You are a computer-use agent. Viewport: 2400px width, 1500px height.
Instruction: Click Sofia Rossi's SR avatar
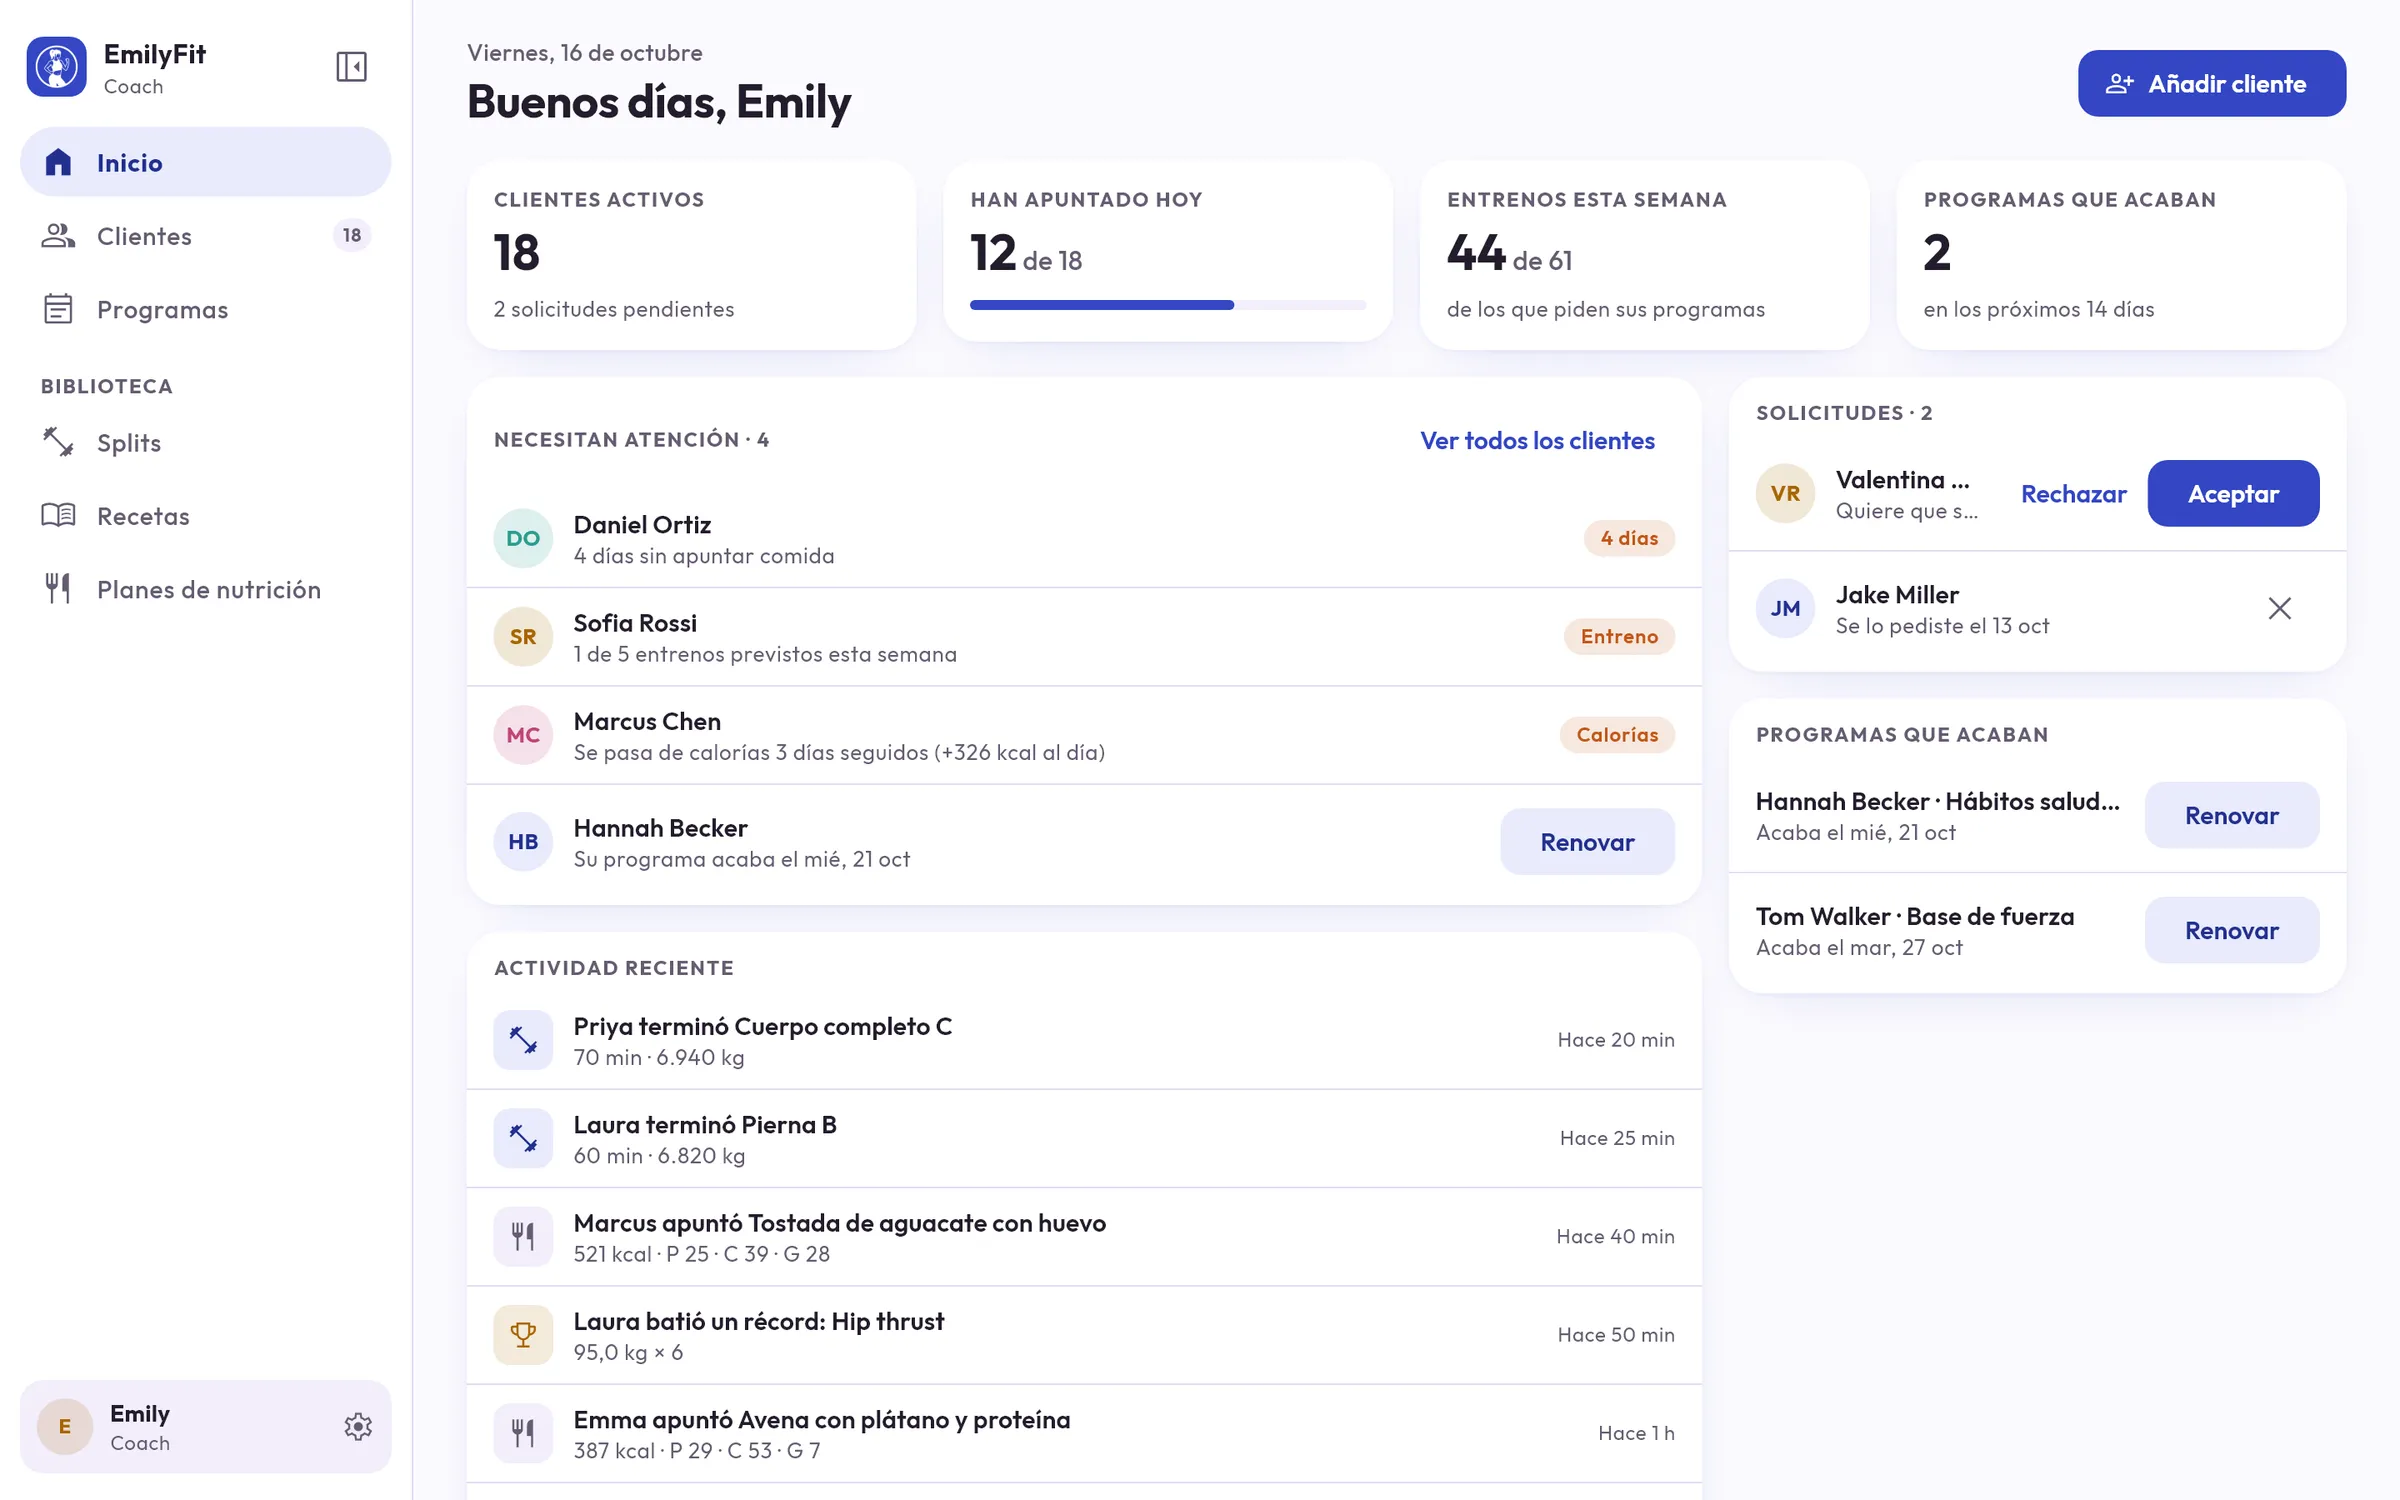(523, 636)
